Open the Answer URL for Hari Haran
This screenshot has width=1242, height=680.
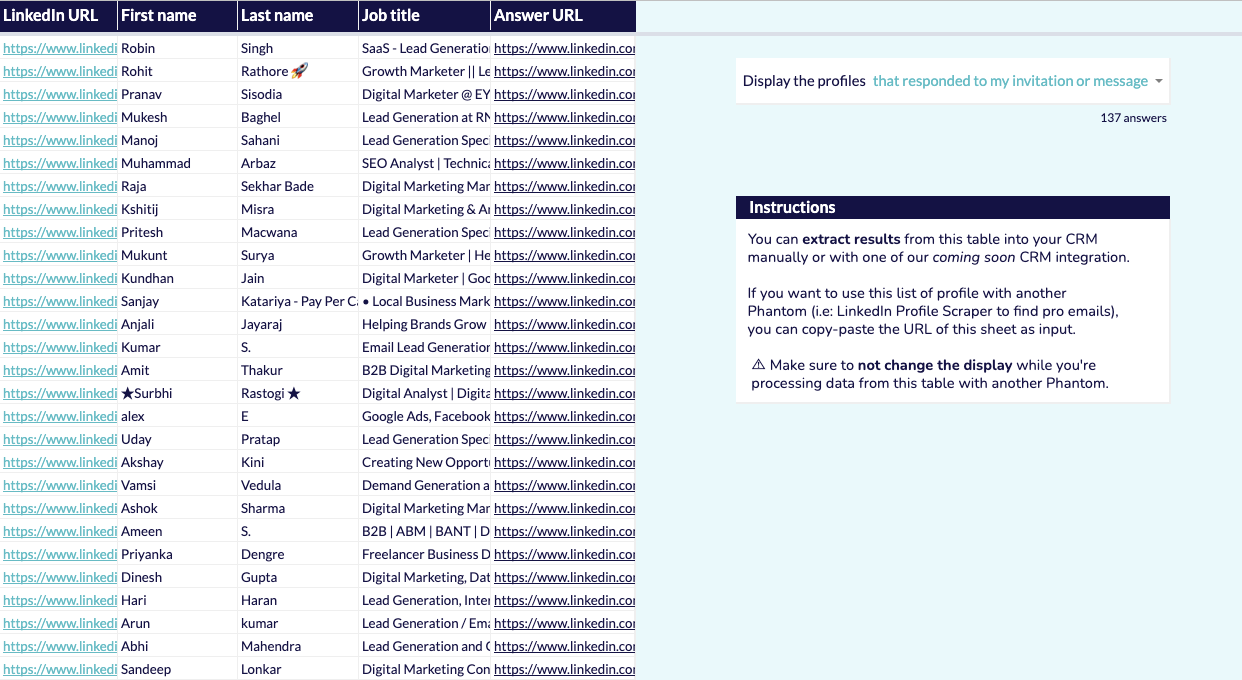pos(564,600)
